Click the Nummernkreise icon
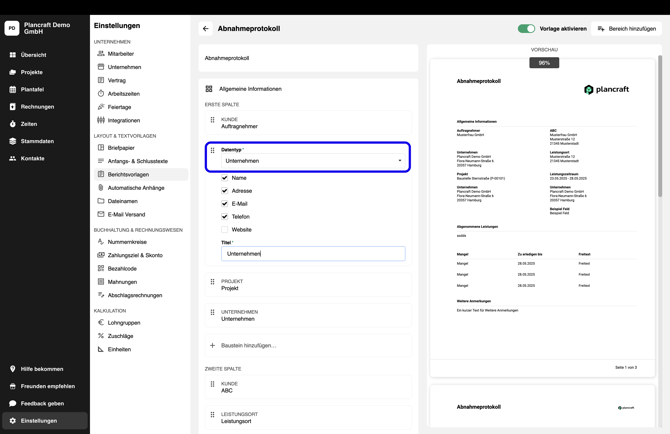Viewport: 670px width, 434px height. (x=101, y=242)
